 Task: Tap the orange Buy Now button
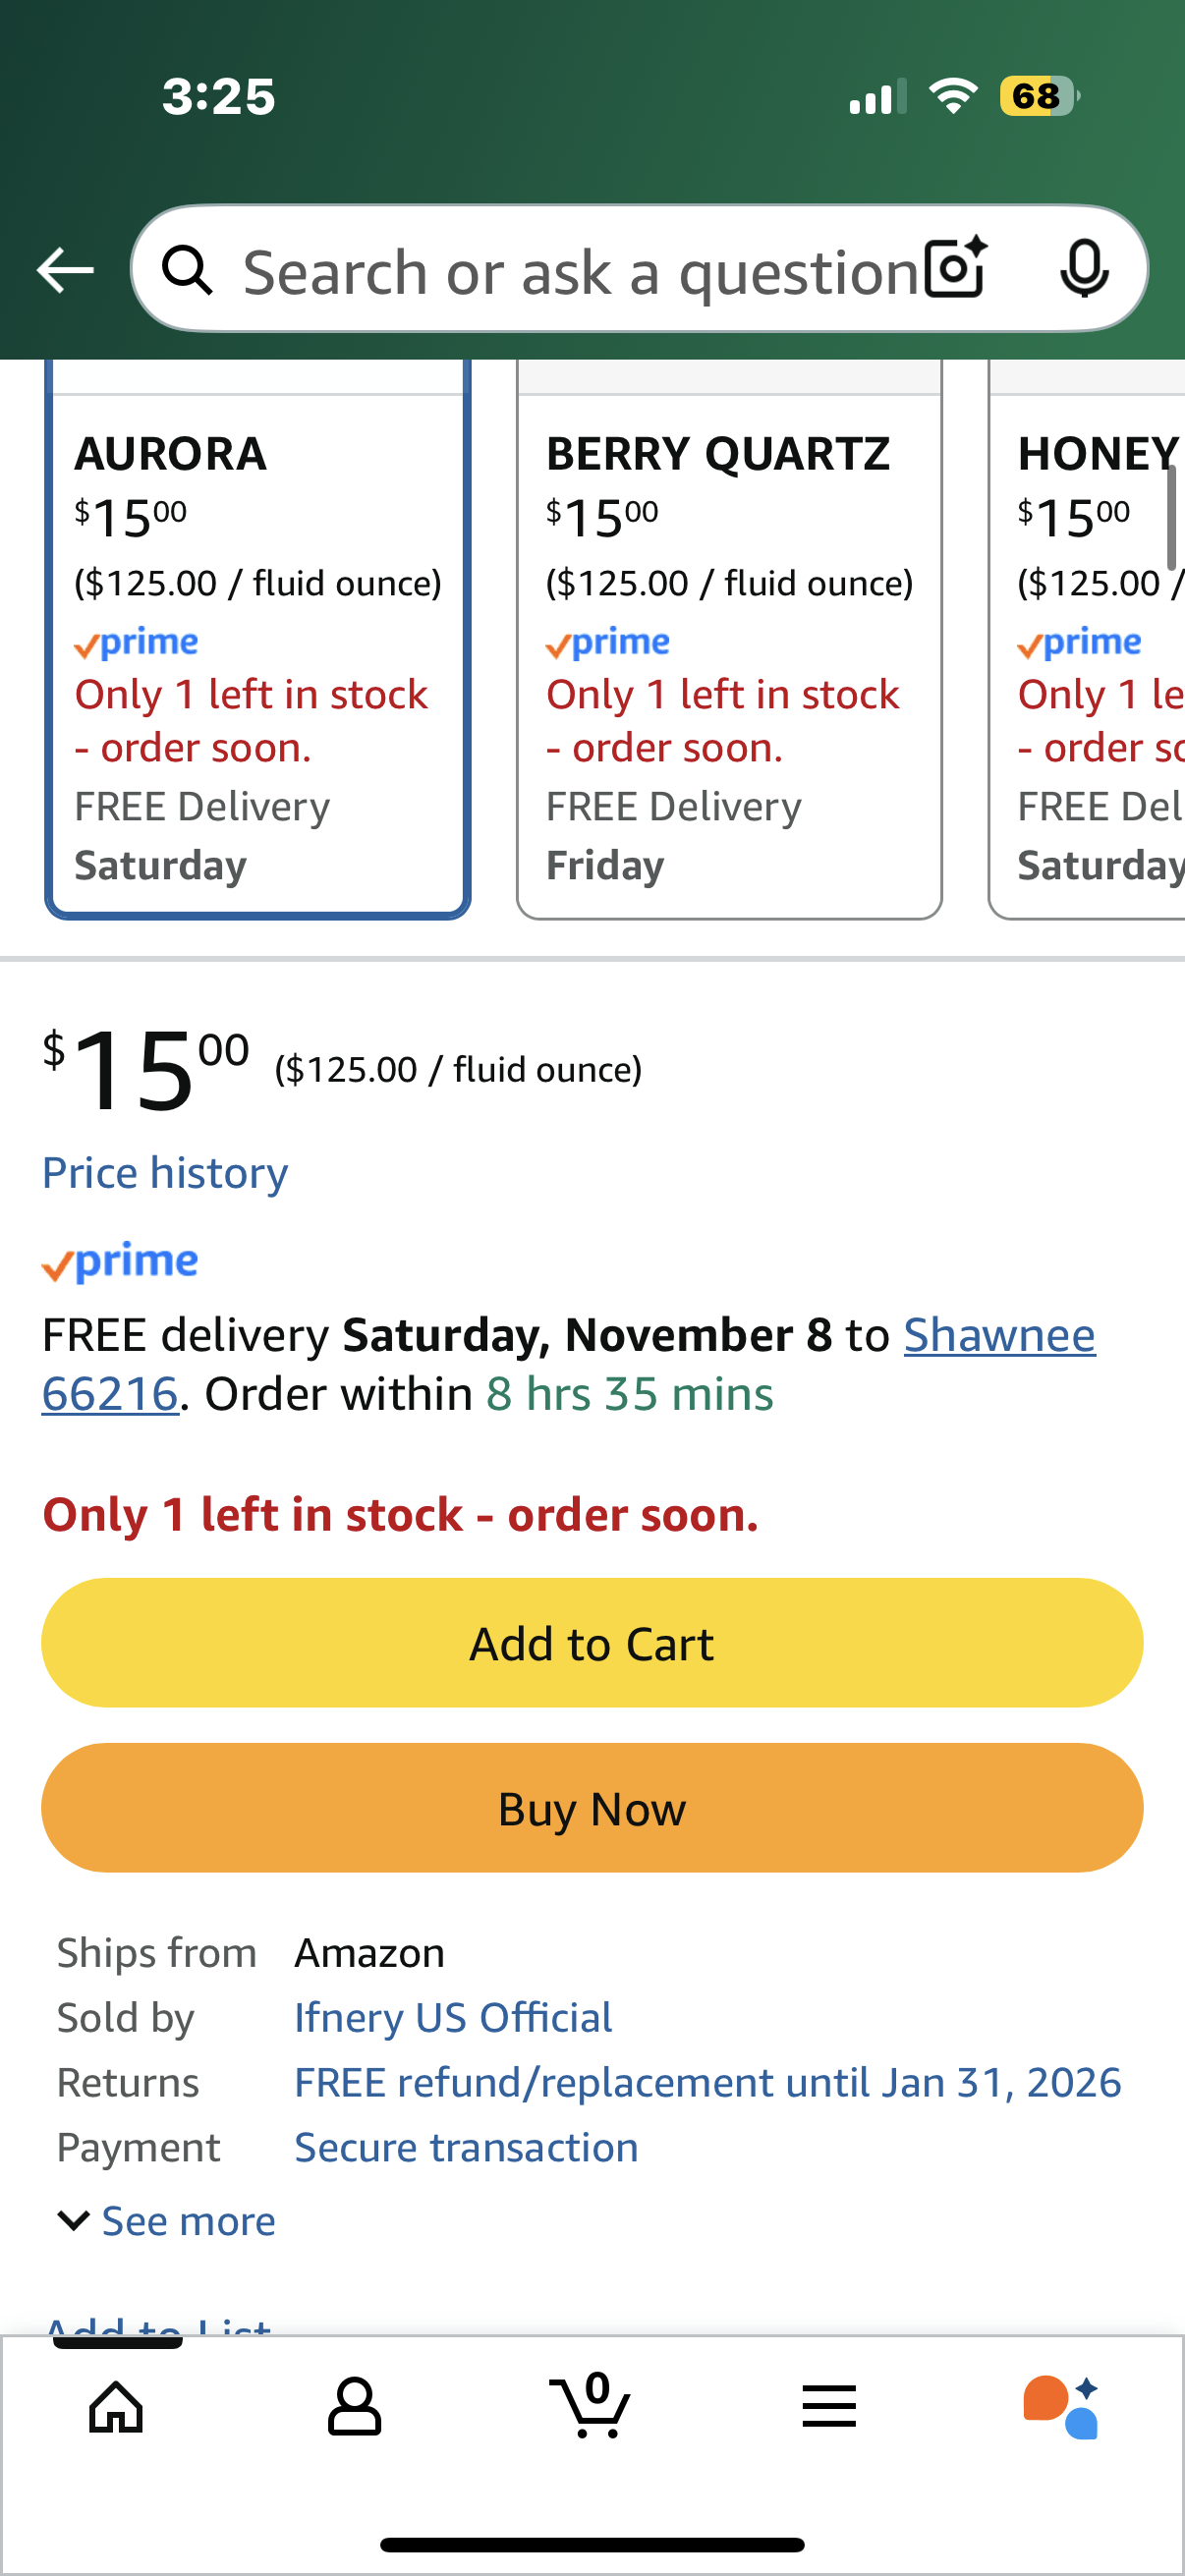(592, 1808)
